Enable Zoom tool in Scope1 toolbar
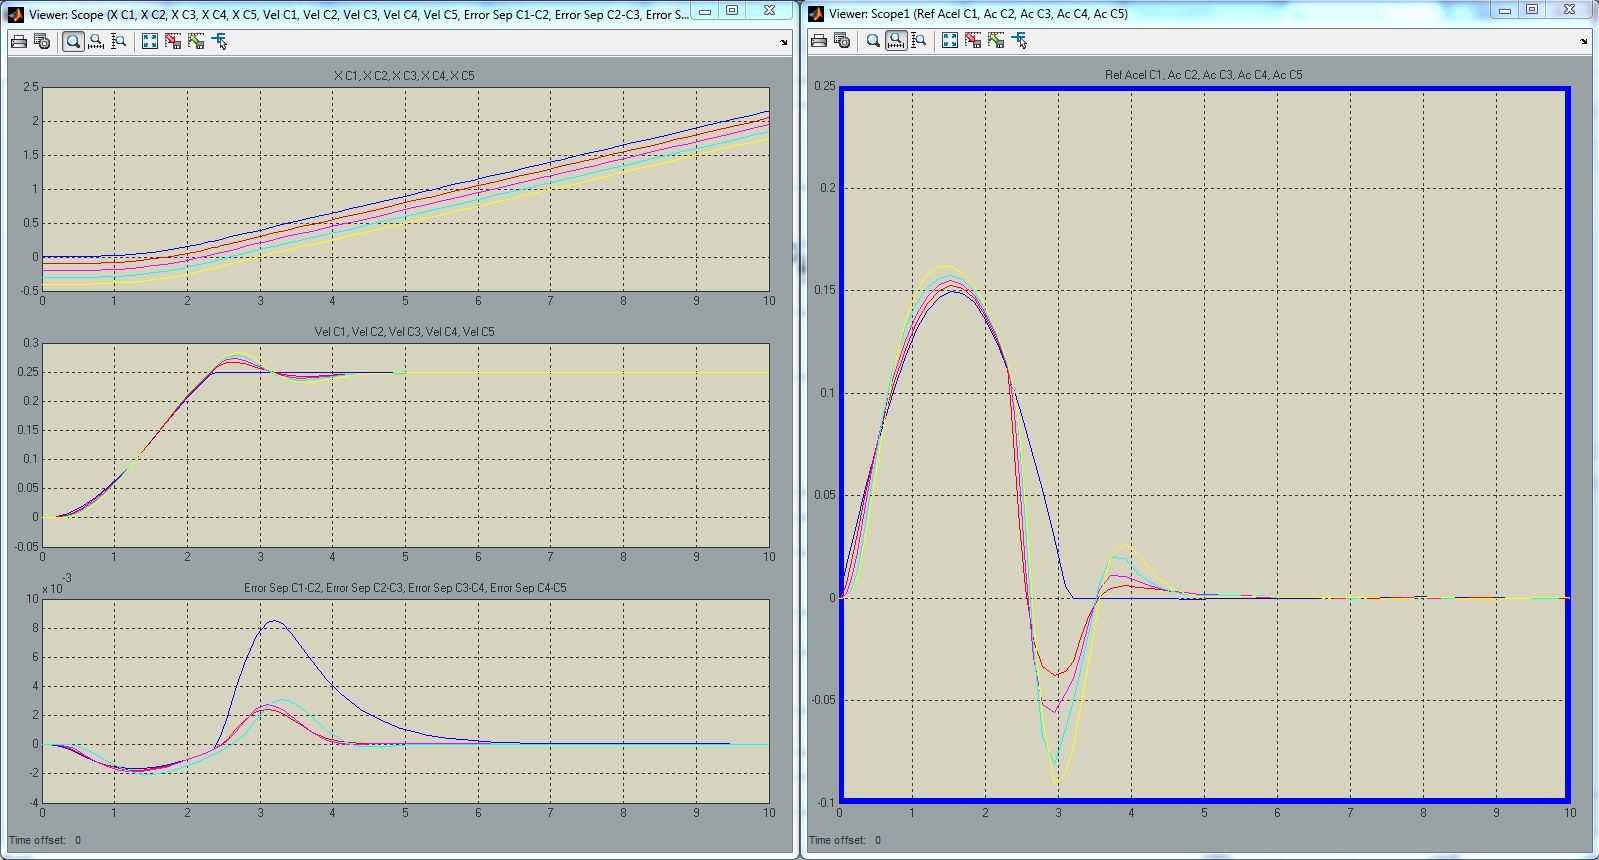Screen dimensions: 1599x860 click(873, 41)
